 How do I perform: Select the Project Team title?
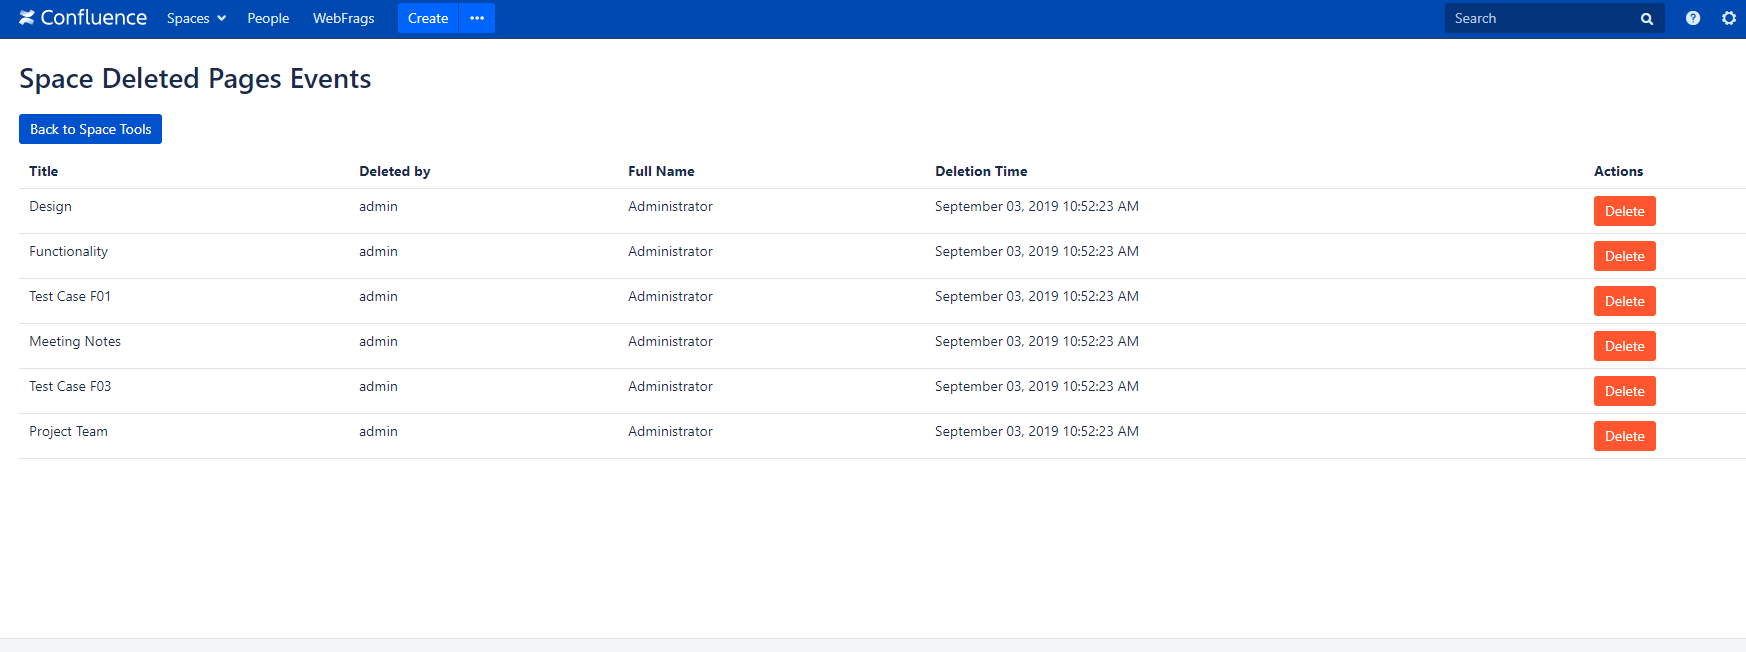(x=68, y=431)
